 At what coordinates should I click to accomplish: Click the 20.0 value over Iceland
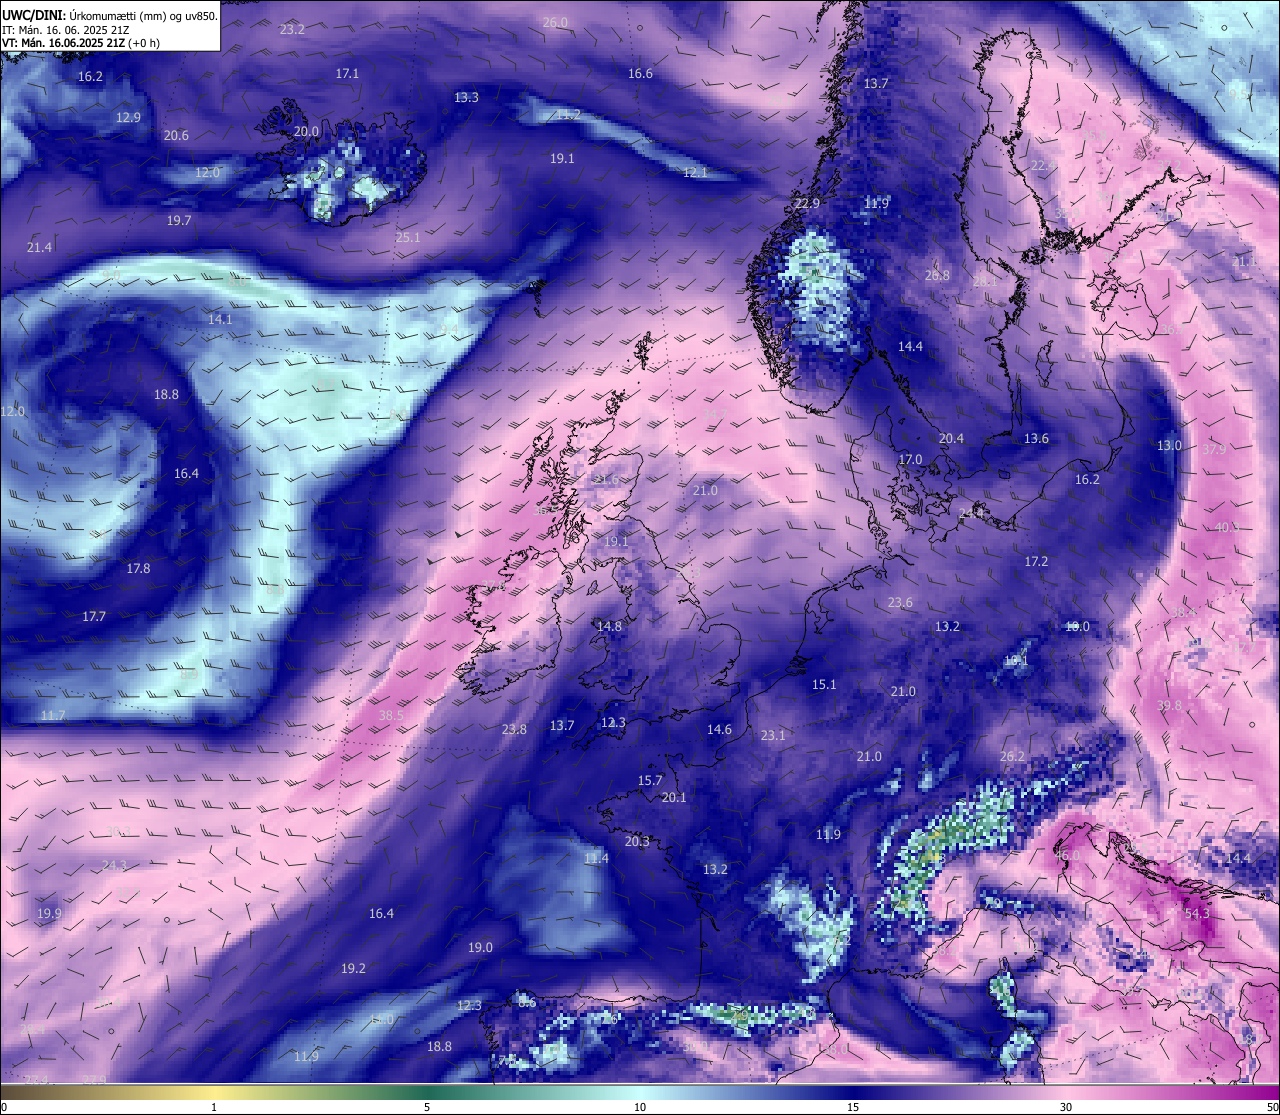[306, 131]
